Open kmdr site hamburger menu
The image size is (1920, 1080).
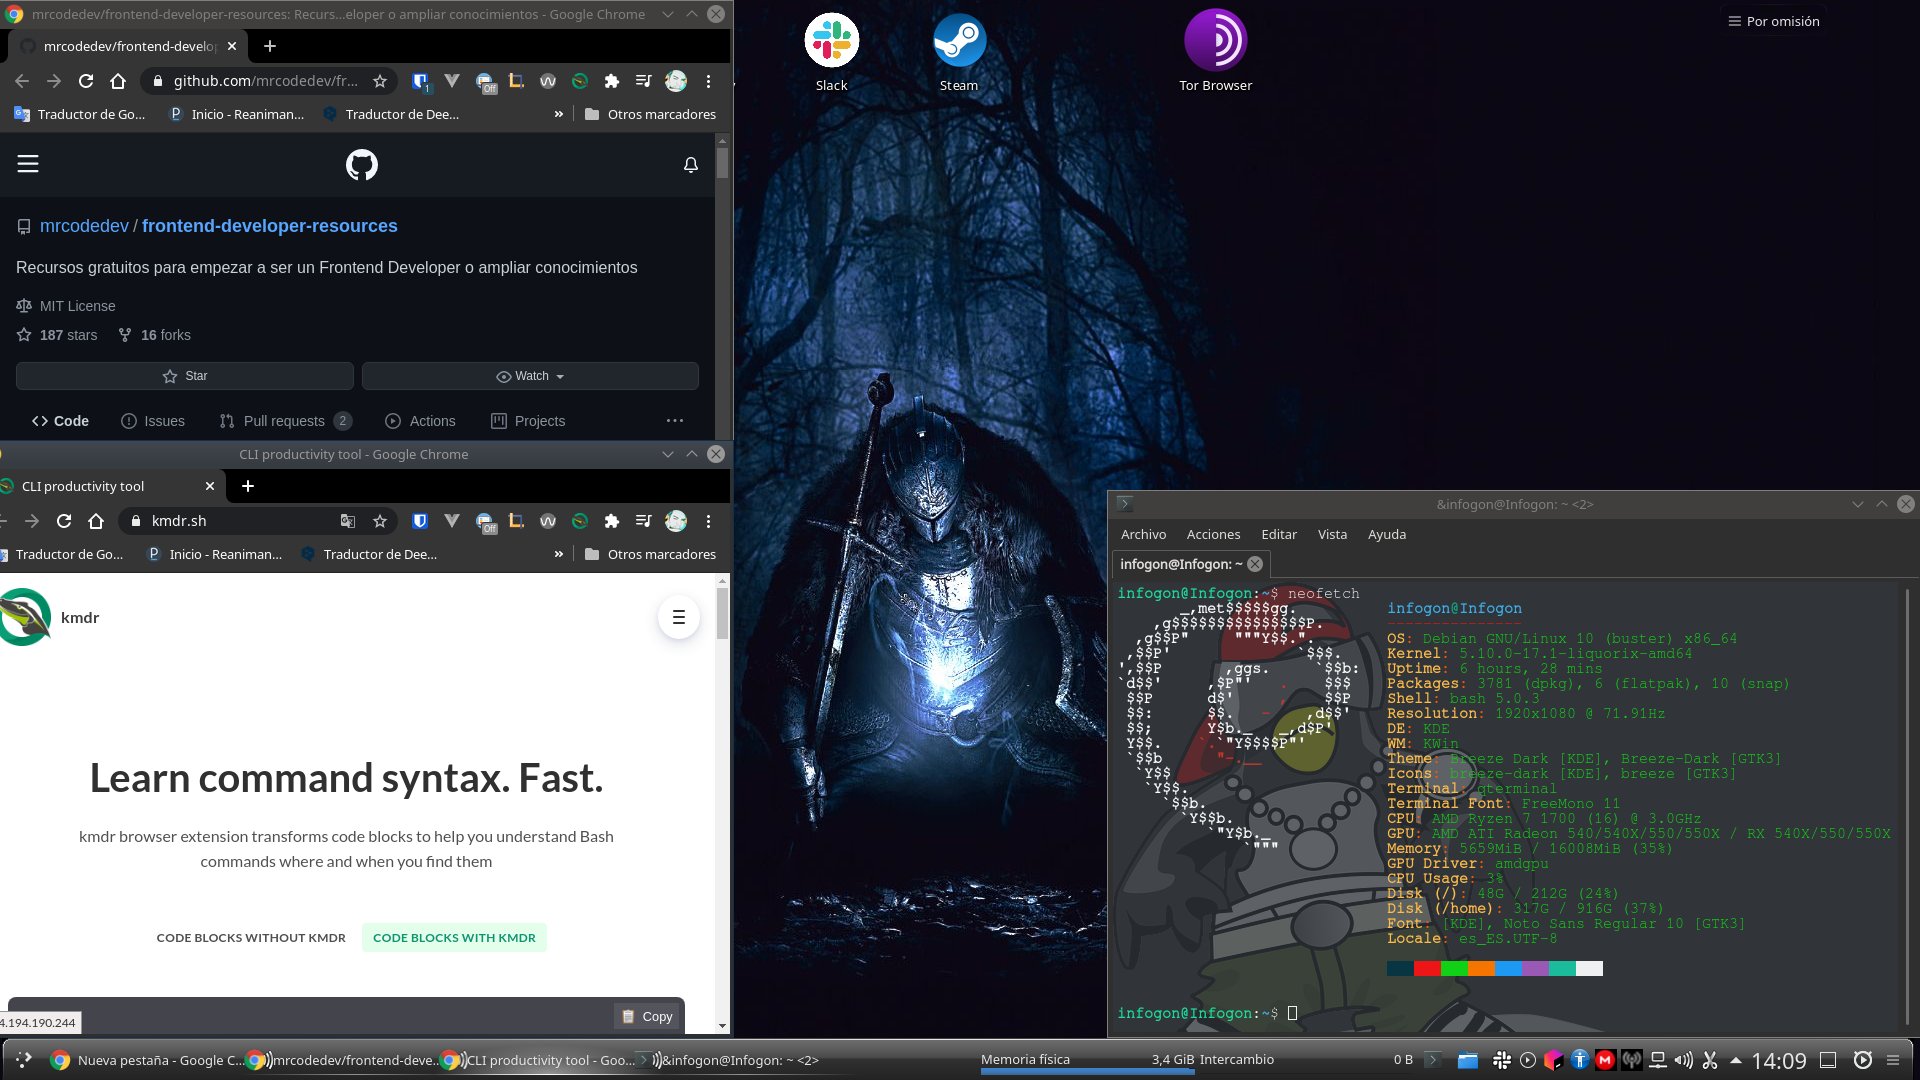tap(678, 618)
